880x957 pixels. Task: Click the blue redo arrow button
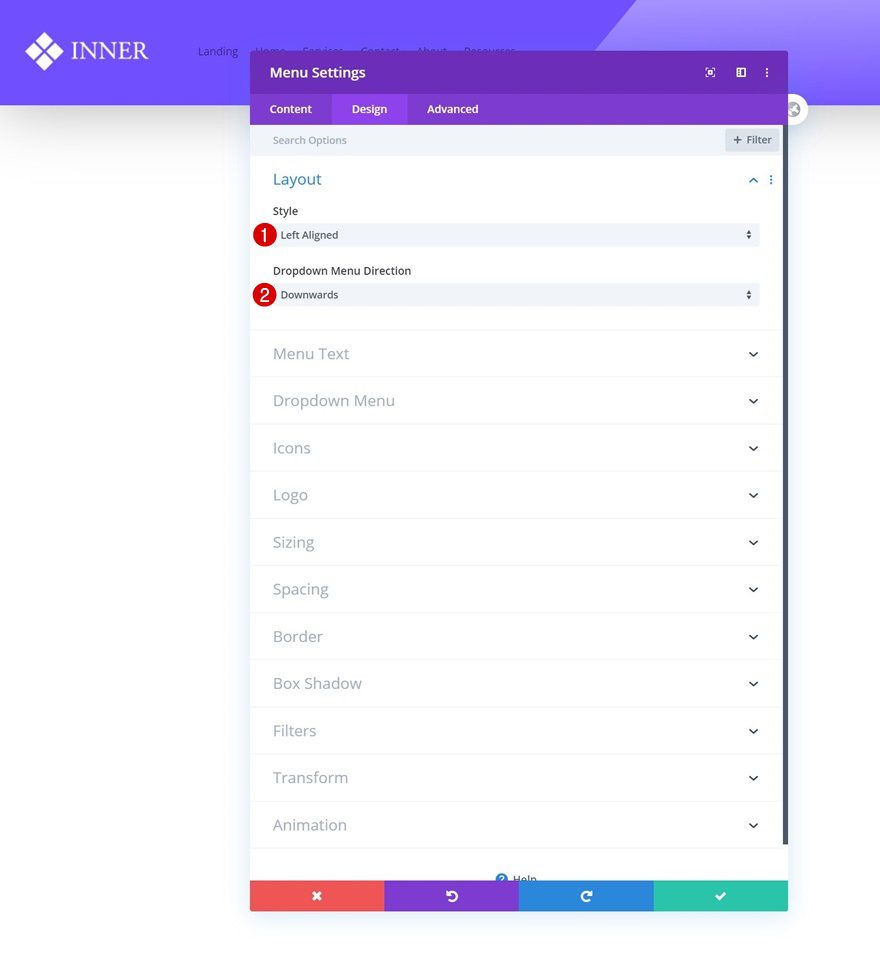pos(586,896)
